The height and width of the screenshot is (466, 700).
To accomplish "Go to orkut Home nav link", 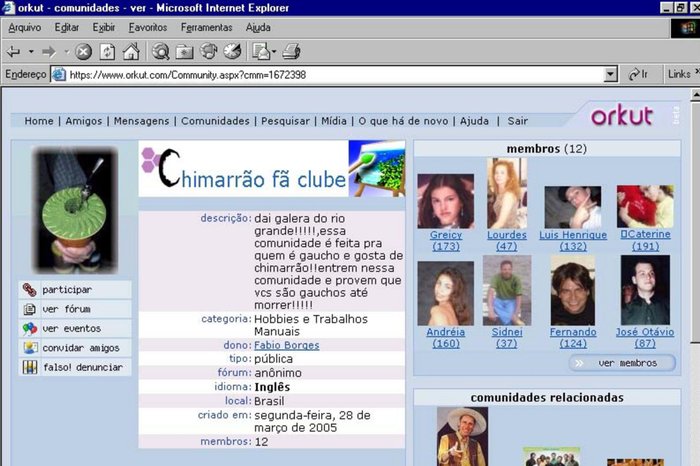I will point(39,121).
